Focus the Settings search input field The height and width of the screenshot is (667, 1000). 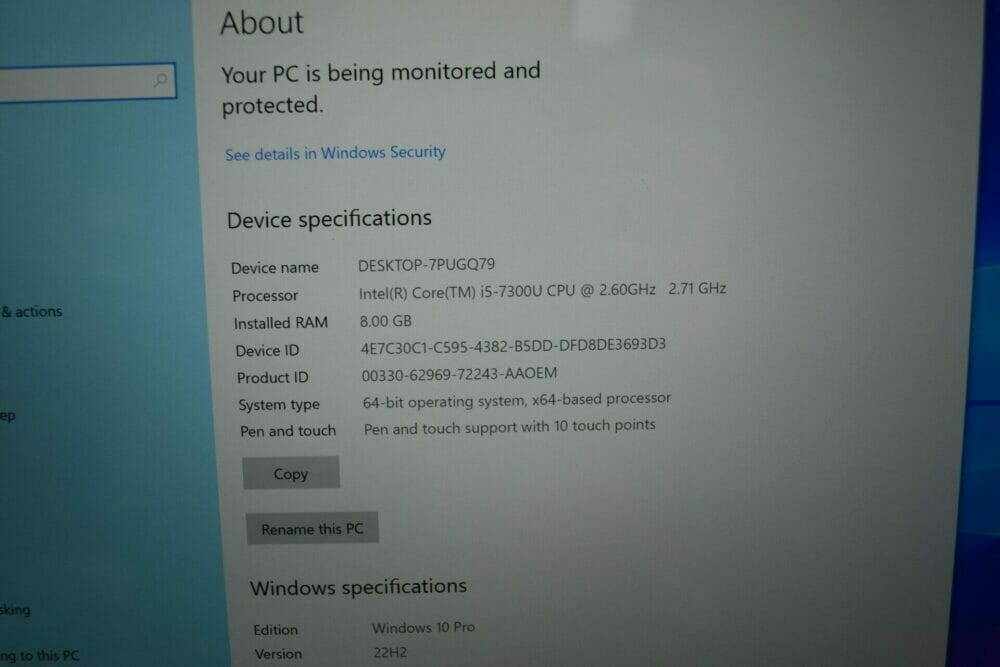coord(87,82)
